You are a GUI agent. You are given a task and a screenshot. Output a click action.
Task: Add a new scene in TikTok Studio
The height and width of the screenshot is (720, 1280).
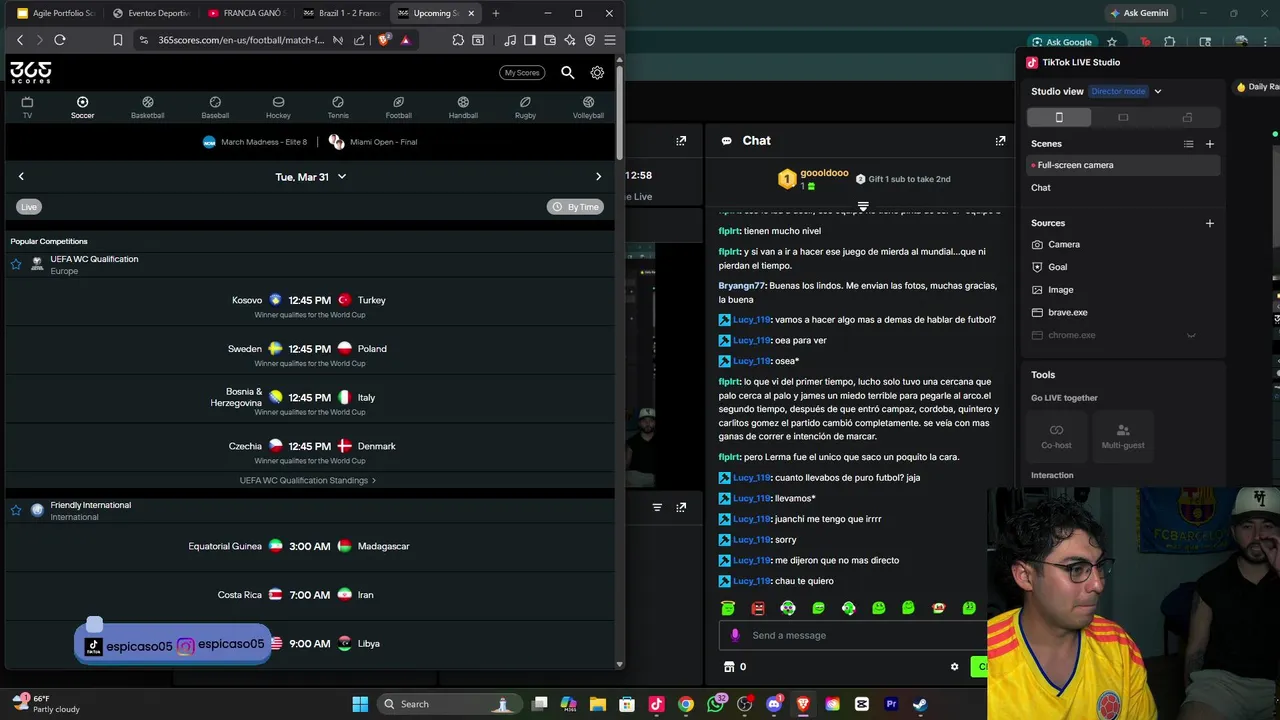pyautogui.click(x=1210, y=144)
